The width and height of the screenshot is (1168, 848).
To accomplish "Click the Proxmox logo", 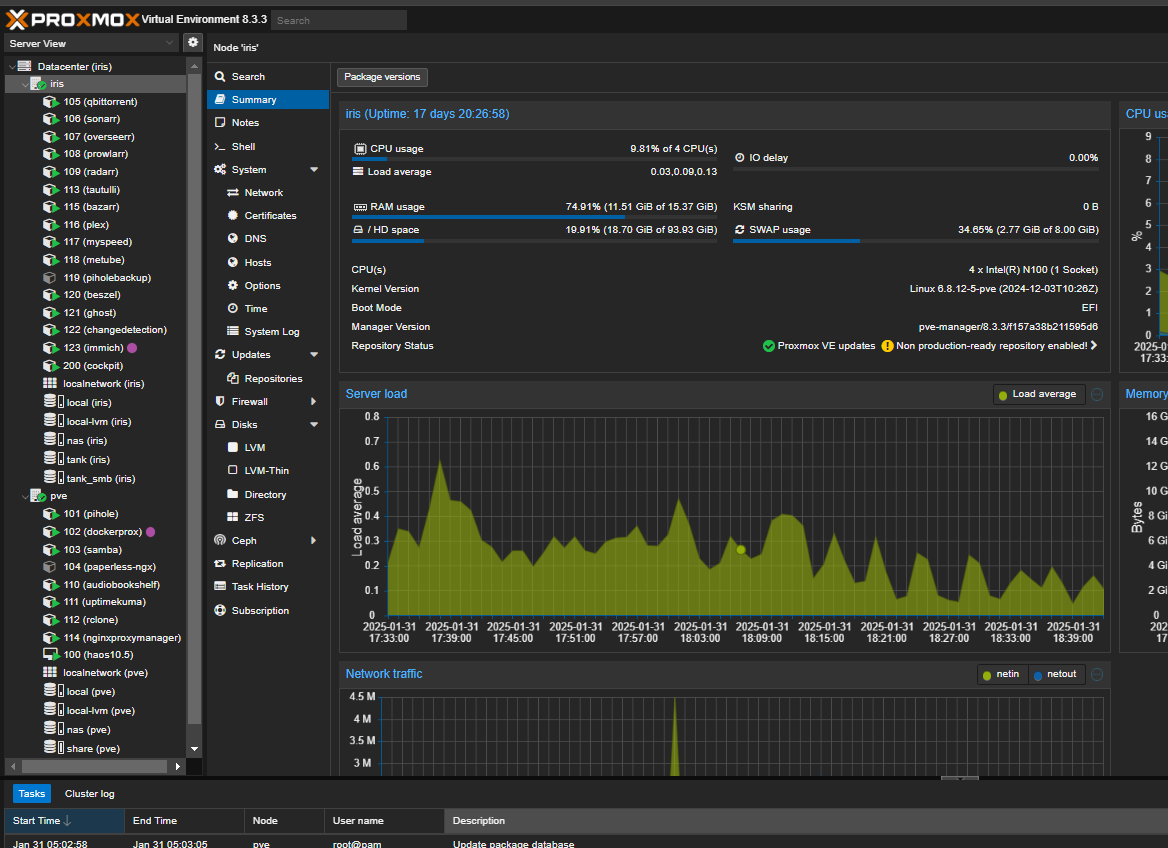I will click(72, 19).
